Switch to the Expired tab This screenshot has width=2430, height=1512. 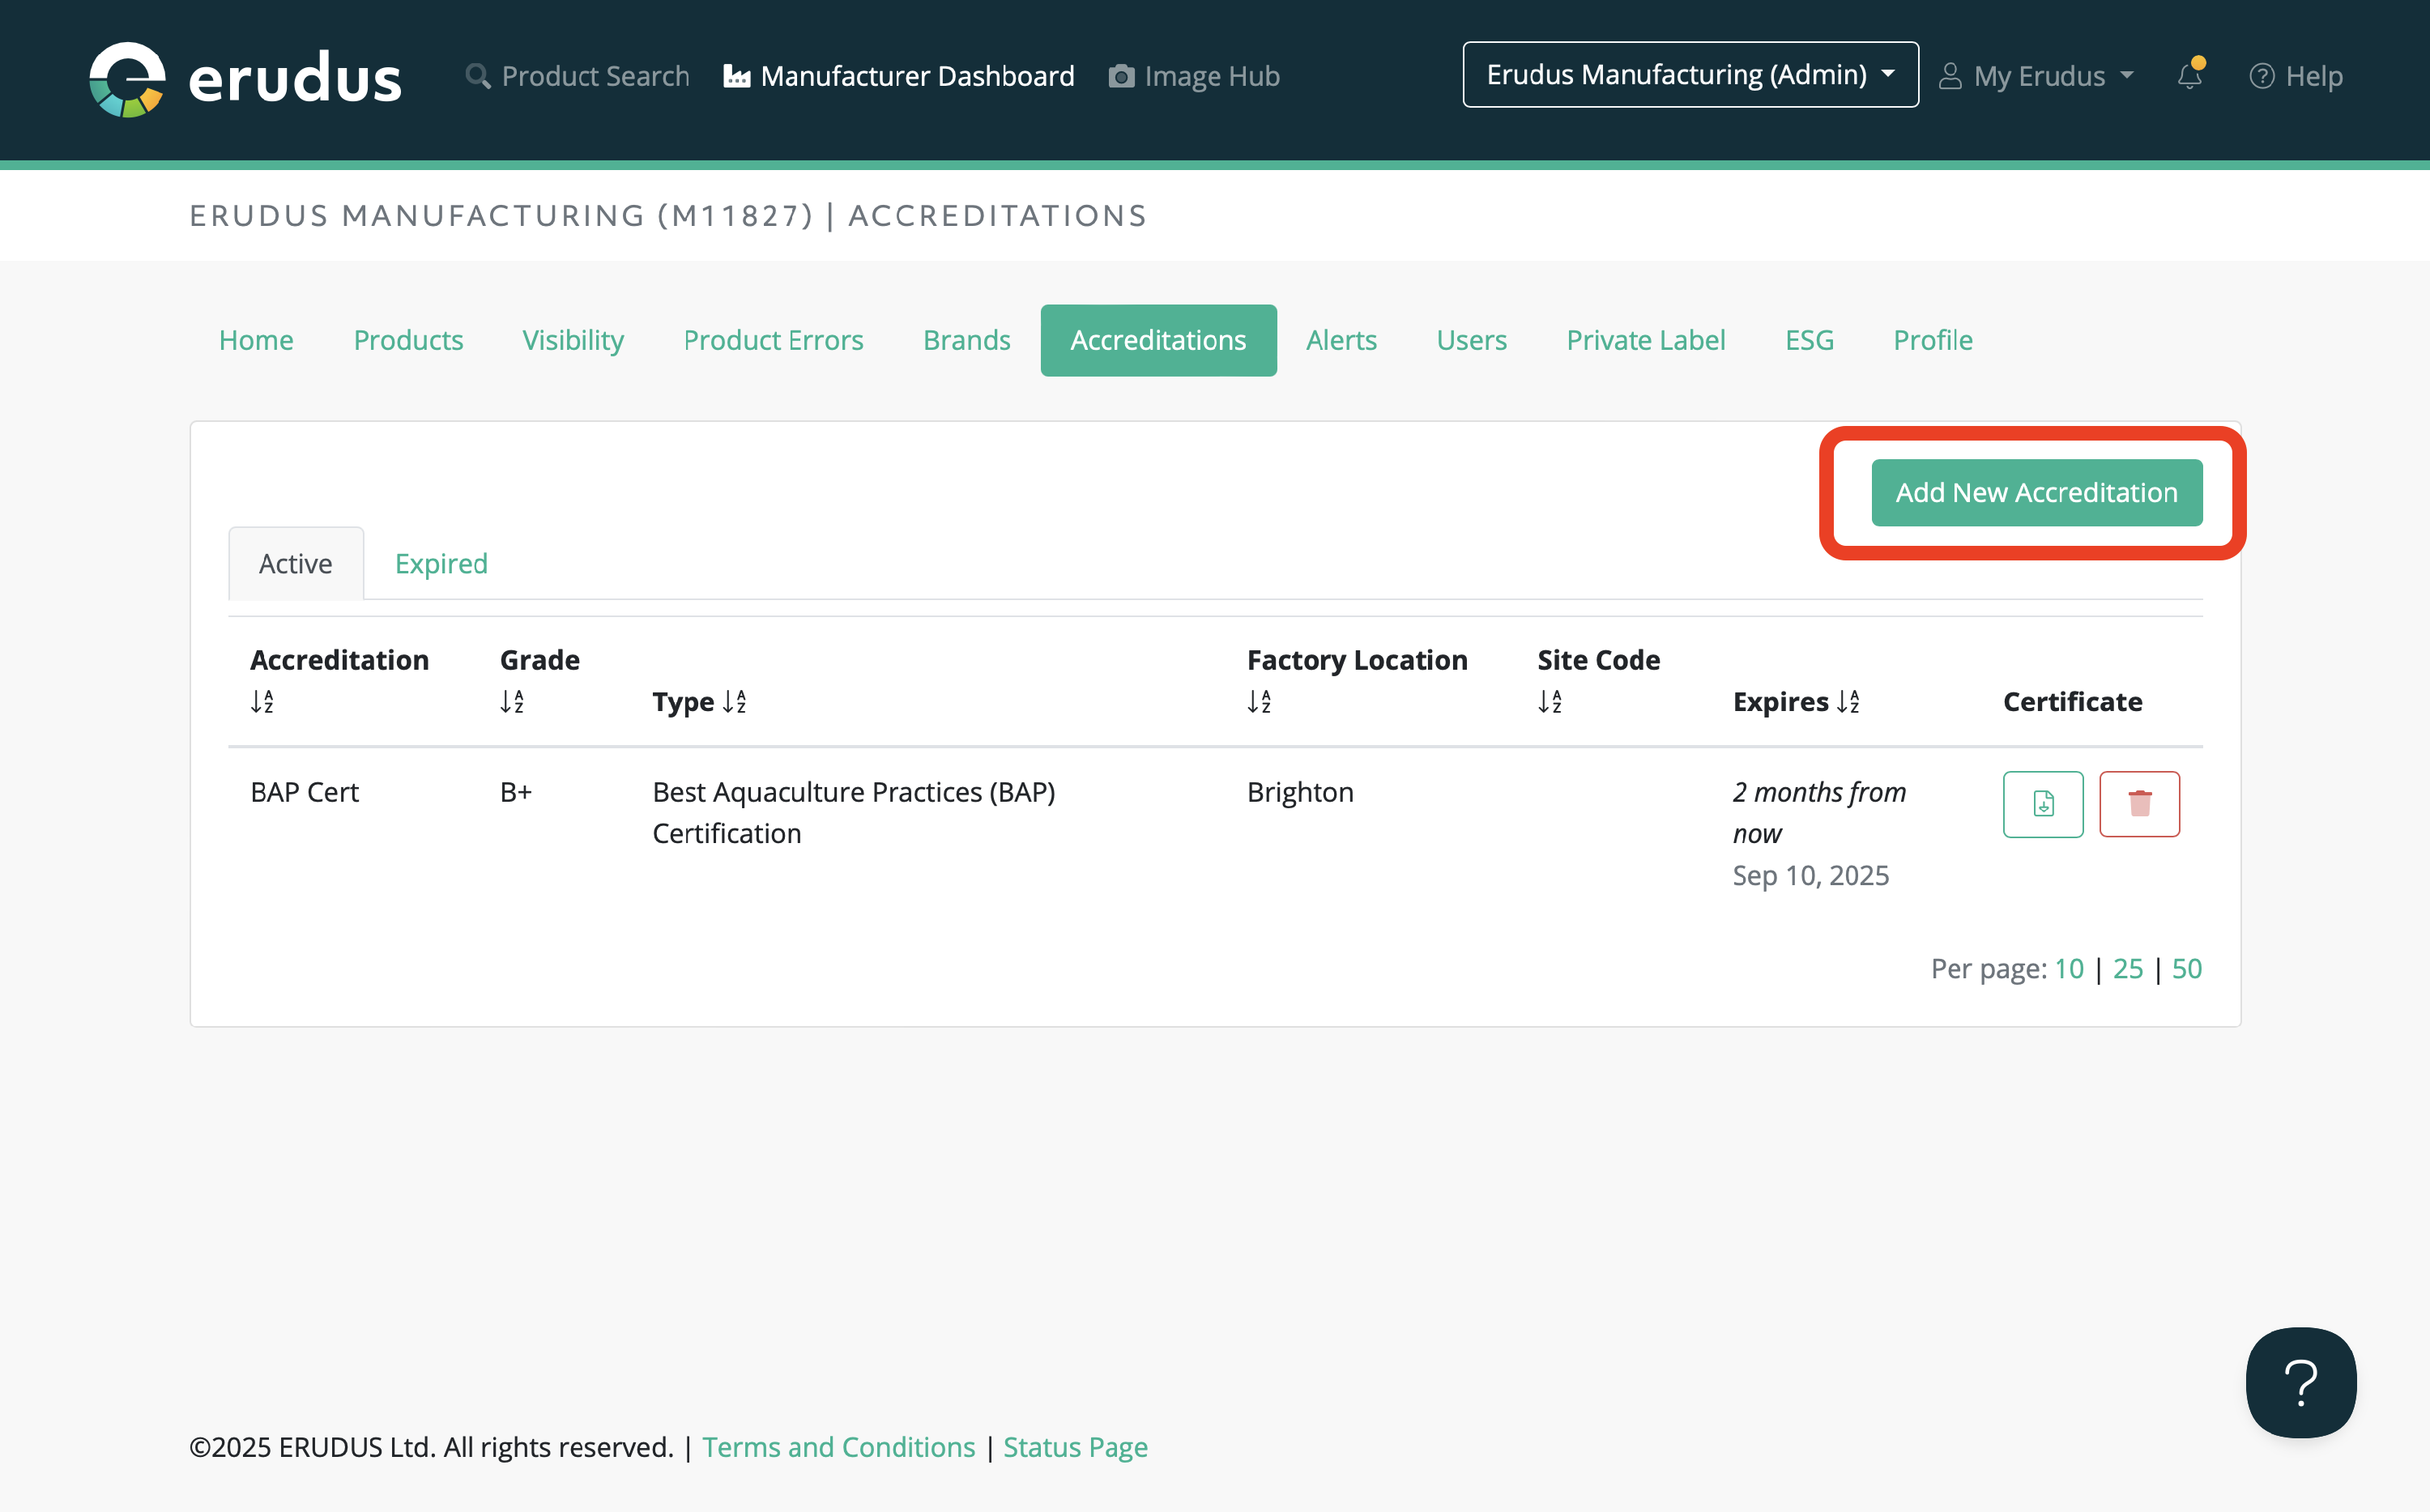pyautogui.click(x=441, y=564)
